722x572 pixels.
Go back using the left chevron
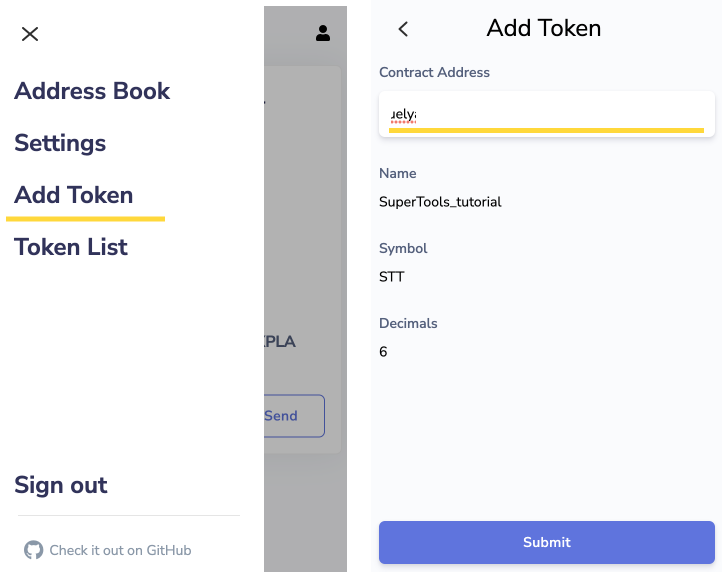pyautogui.click(x=403, y=29)
